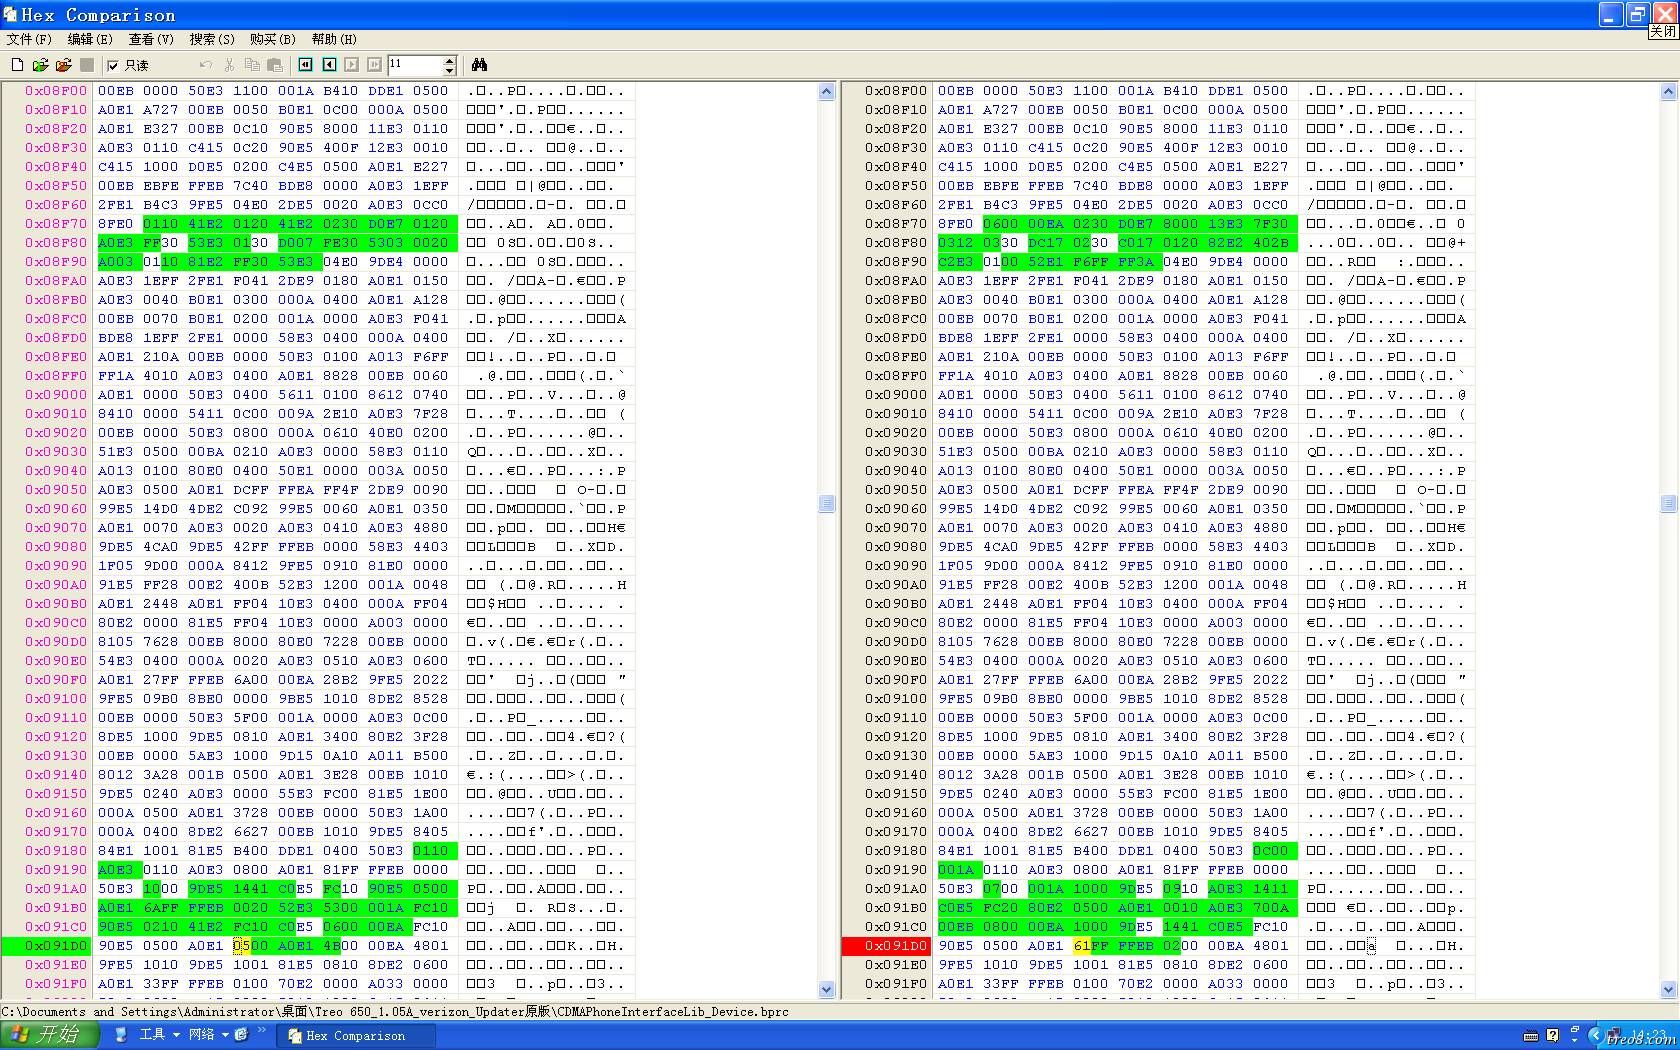Click the keyboard language bar icon
Viewport: 1680px width, 1050px height.
pyautogui.click(x=1531, y=1036)
